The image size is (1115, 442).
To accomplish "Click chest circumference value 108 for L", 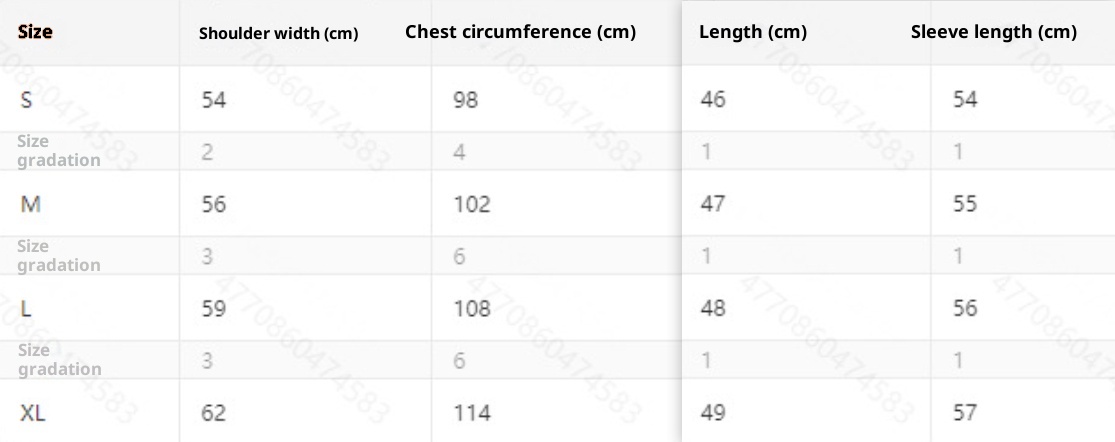I will pyautogui.click(x=471, y=308).
